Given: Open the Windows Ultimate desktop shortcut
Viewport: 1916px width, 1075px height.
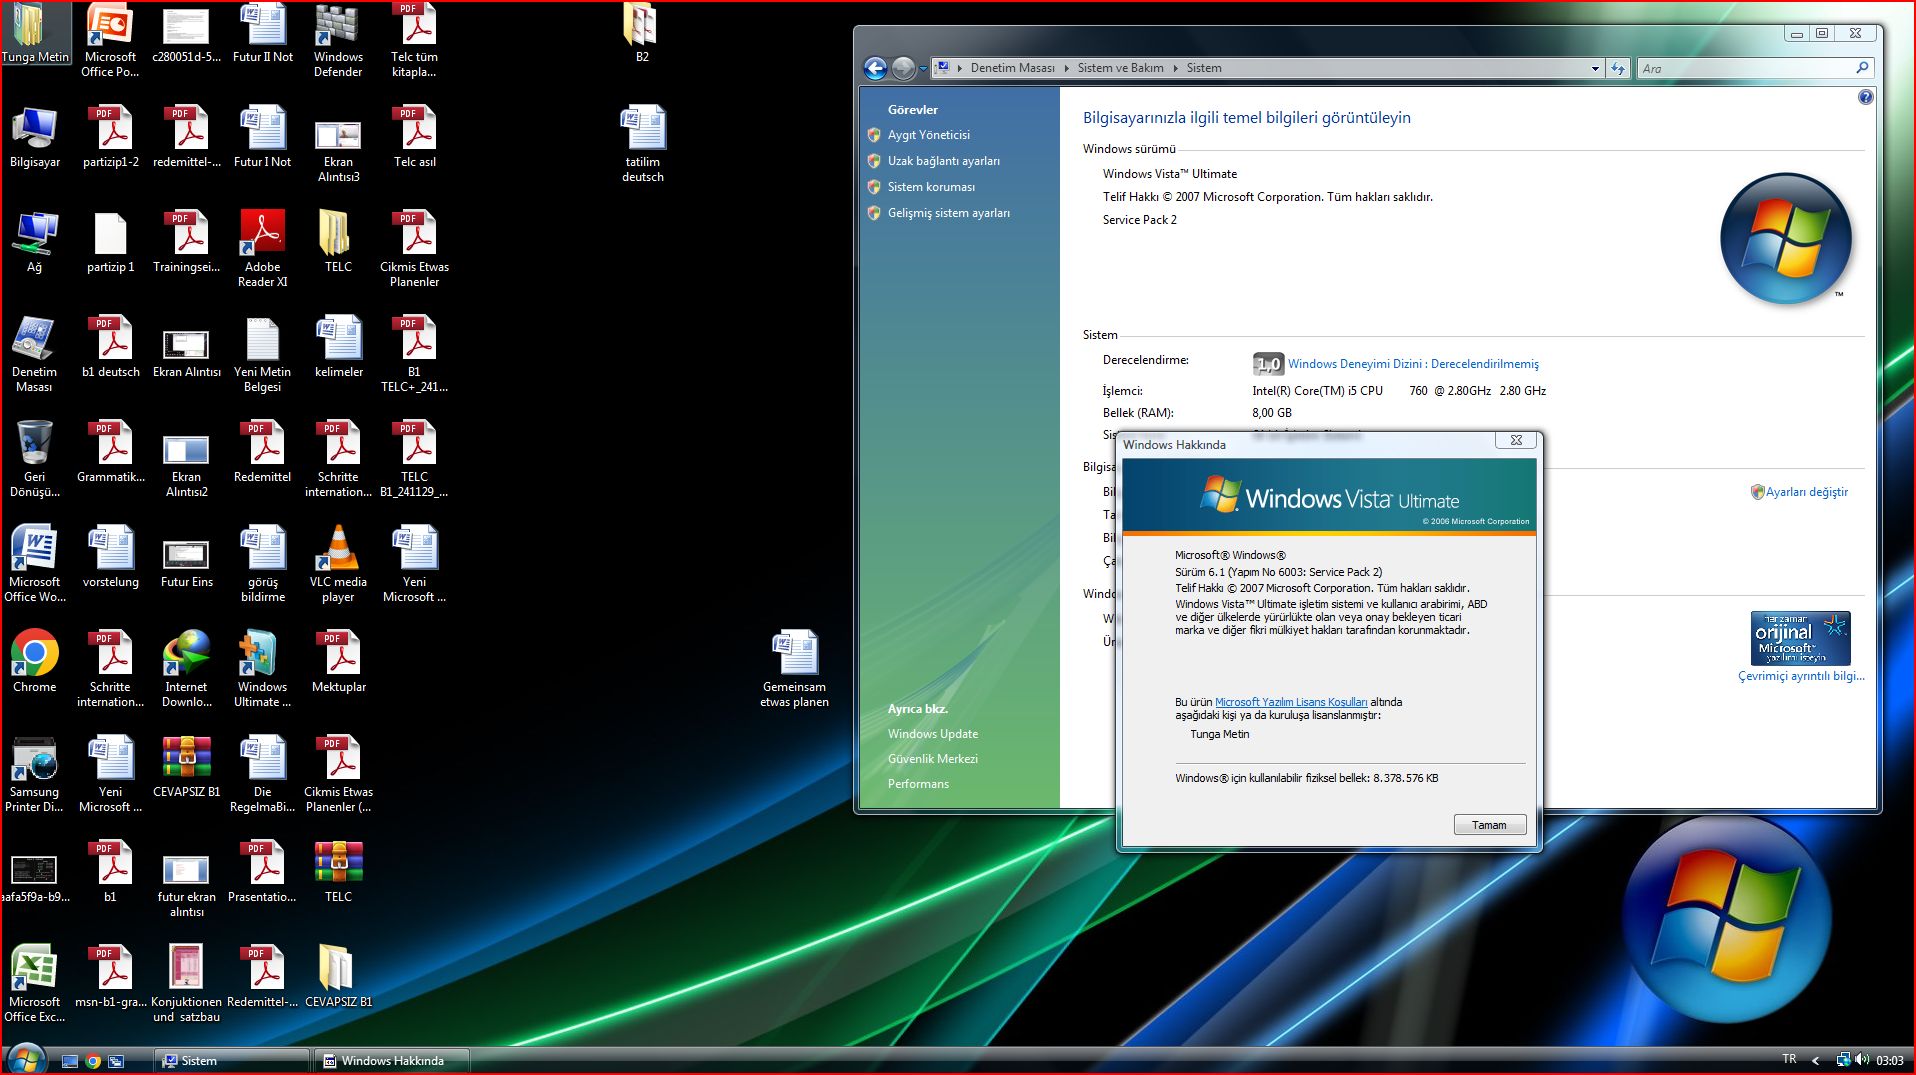Looking at the screenshot, I should 262,669.
